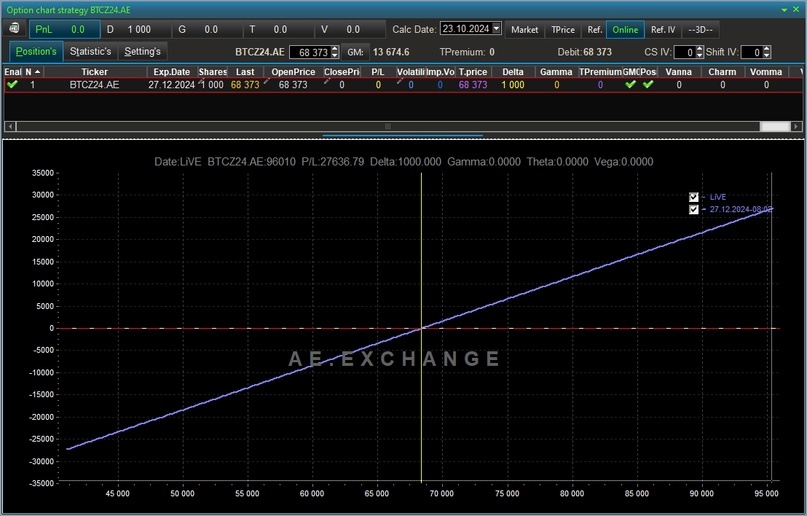Select the Market pricing mode button
The height and width of the screenshot is (516, 807).
[x=524, y=30]
